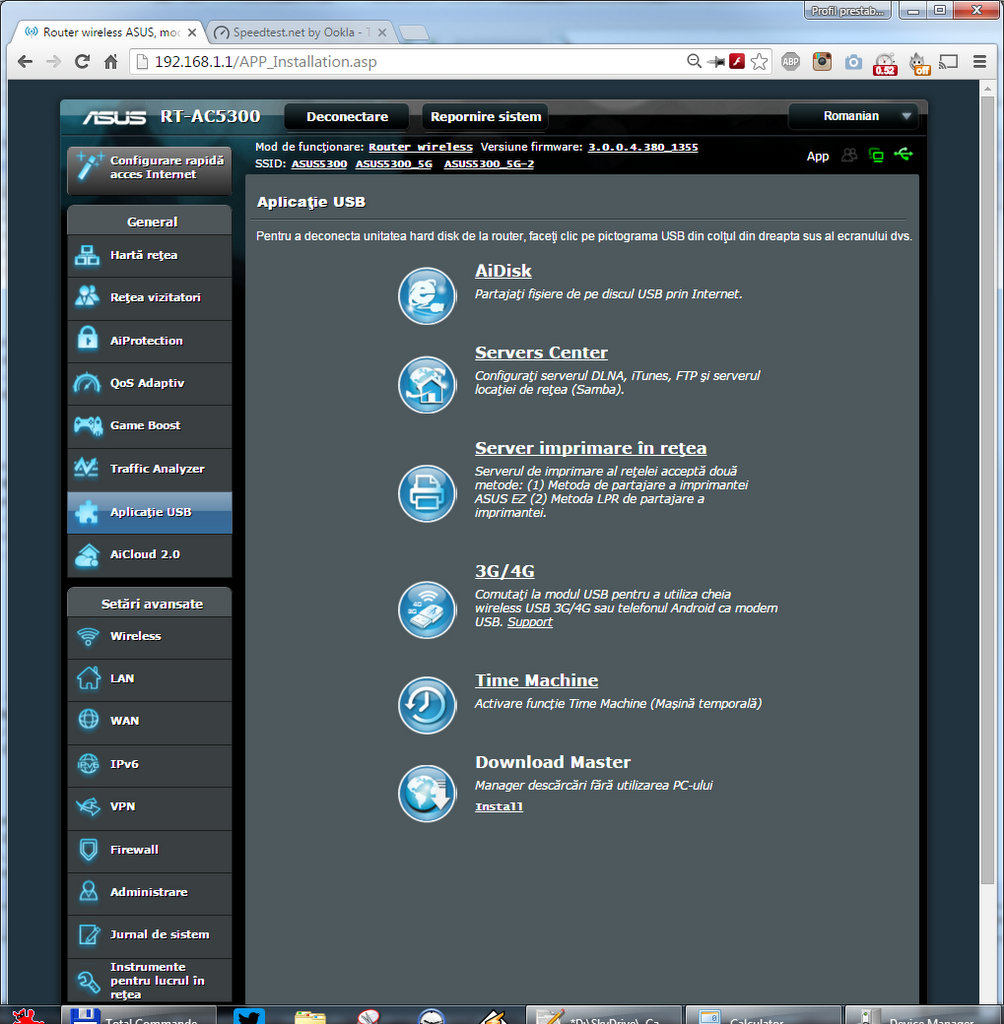
Task: Open the Adblock Plus extension
Action: click(790, 61)
